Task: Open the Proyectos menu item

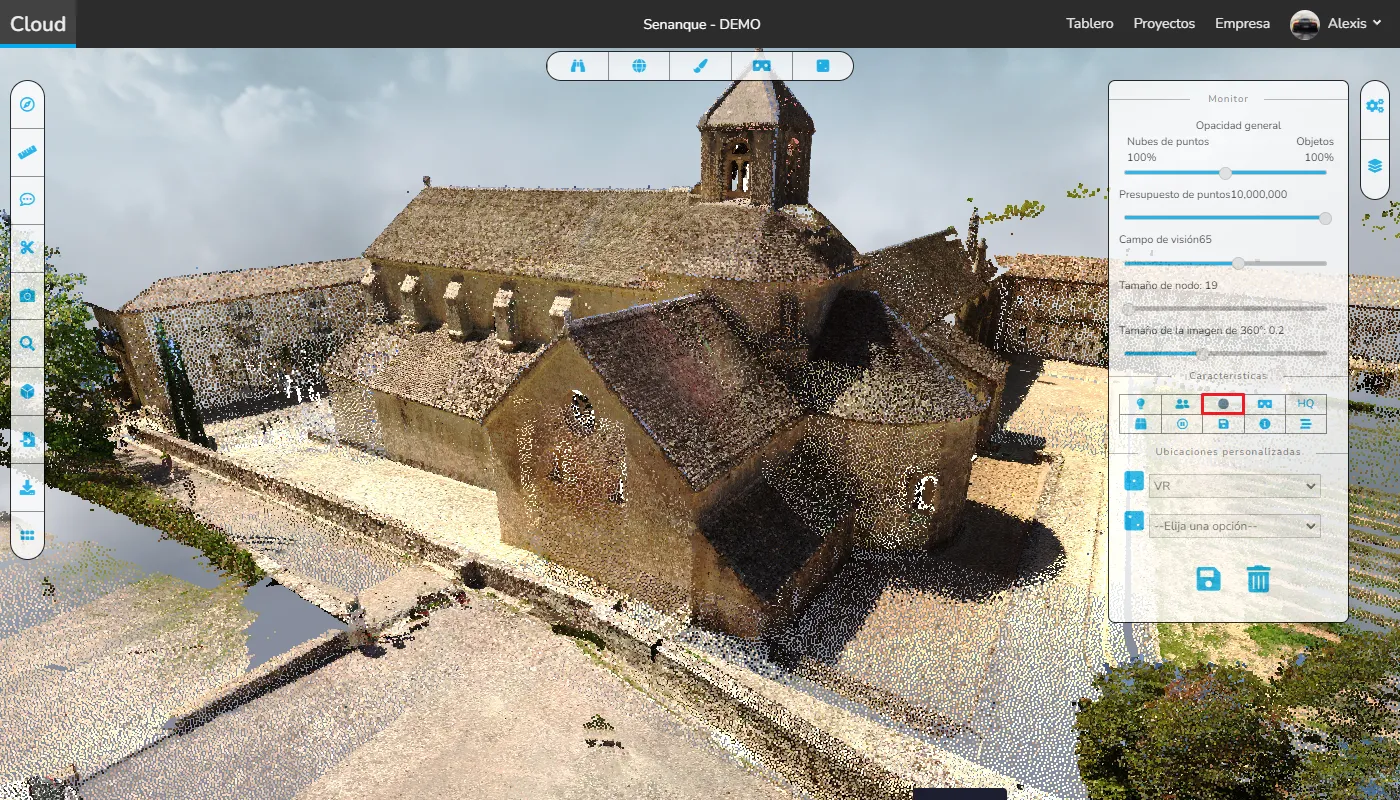Action: [x=1164, y=24]
